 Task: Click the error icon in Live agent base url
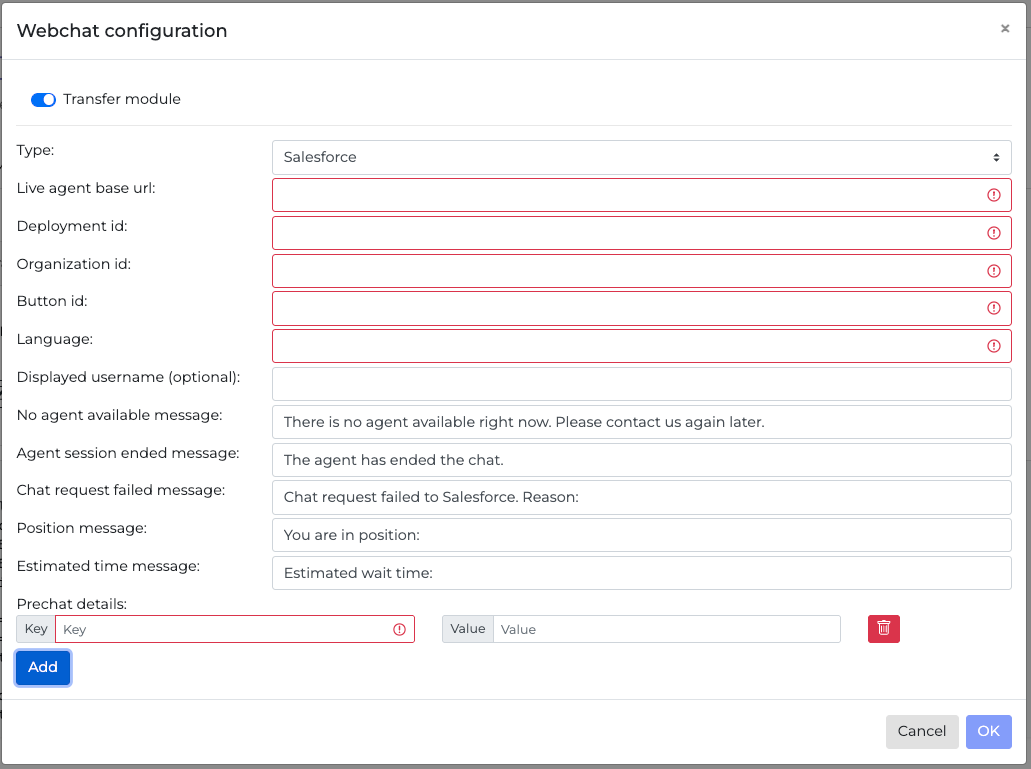pyautogui.click(x=993, y=195)
